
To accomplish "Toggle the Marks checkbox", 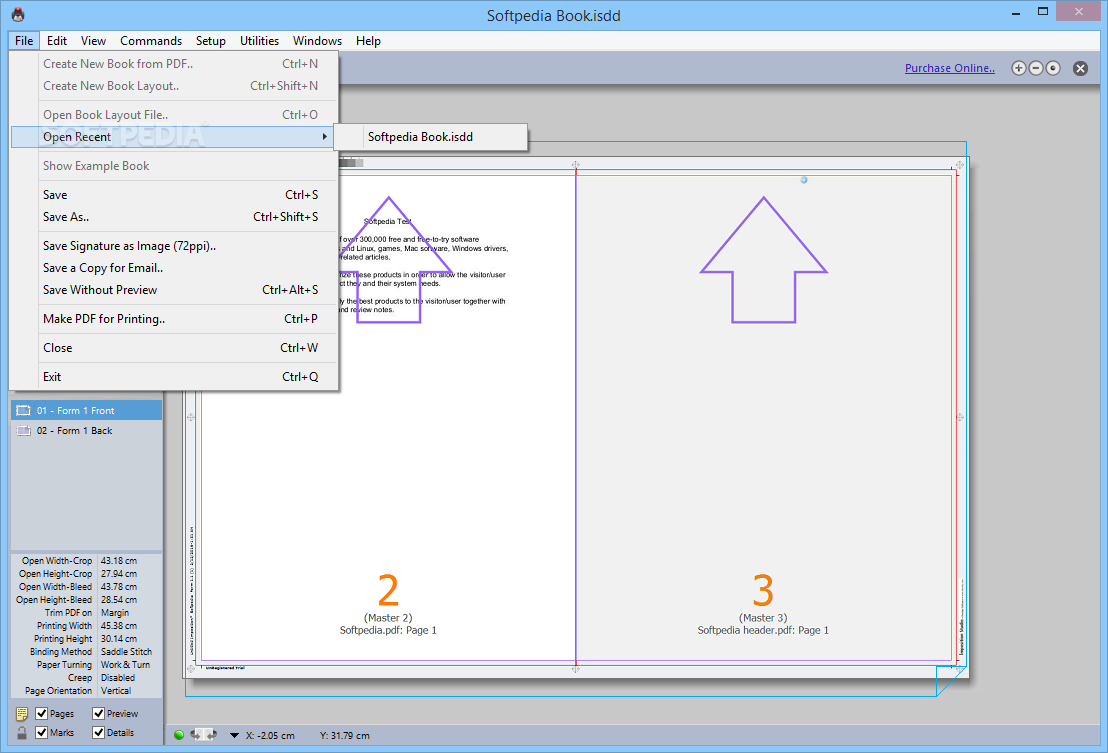I will click(x=42, y=733).
